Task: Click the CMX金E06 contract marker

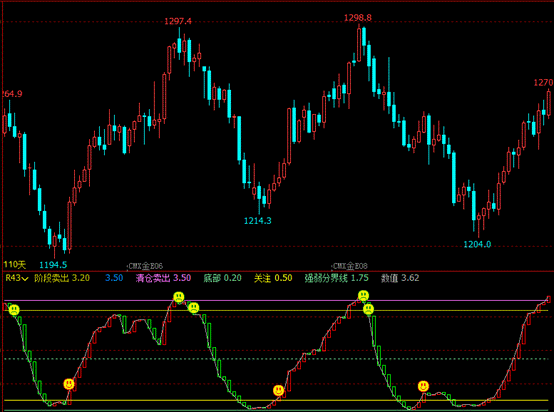Action: (145, 266)
